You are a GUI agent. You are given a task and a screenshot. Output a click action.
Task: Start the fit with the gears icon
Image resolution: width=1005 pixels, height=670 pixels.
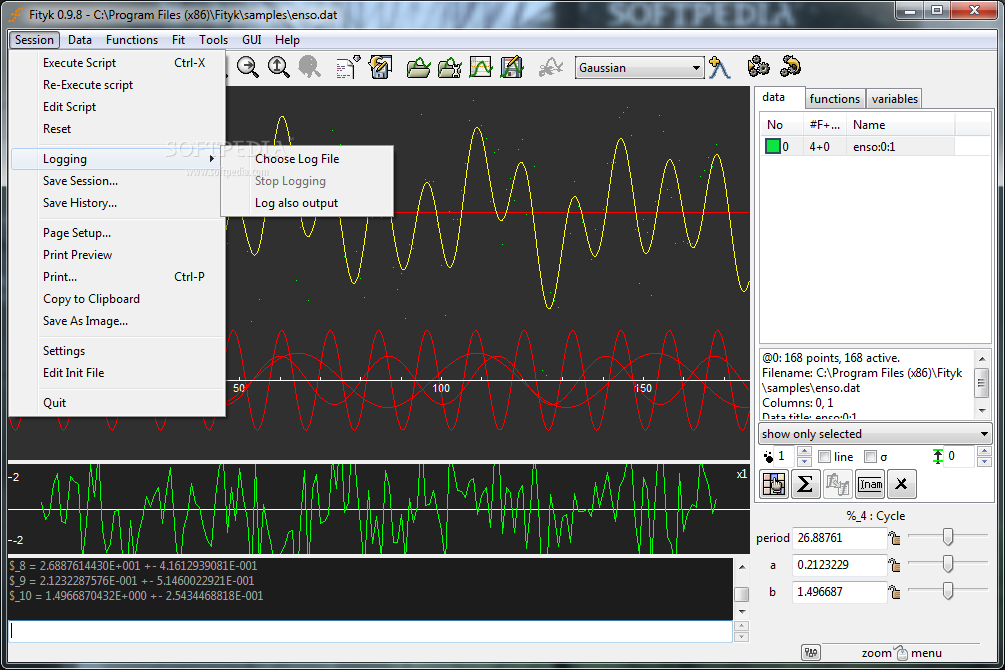tap(758, 67)
